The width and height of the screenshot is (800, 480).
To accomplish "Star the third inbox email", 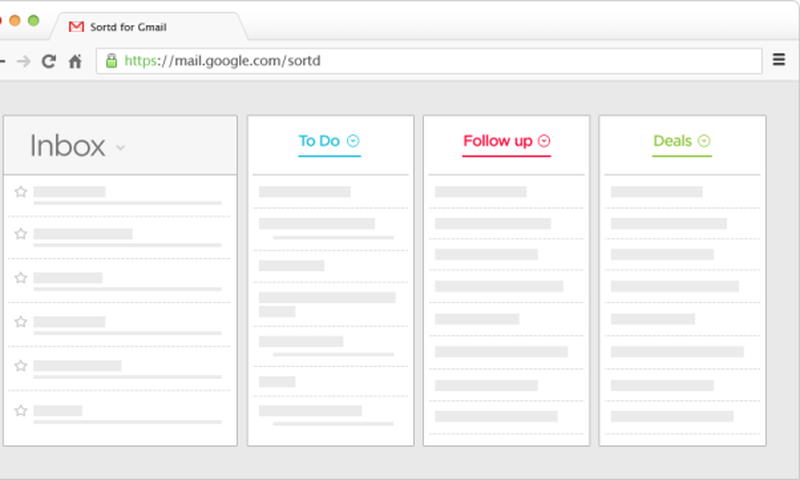I will tap(20, 277).
